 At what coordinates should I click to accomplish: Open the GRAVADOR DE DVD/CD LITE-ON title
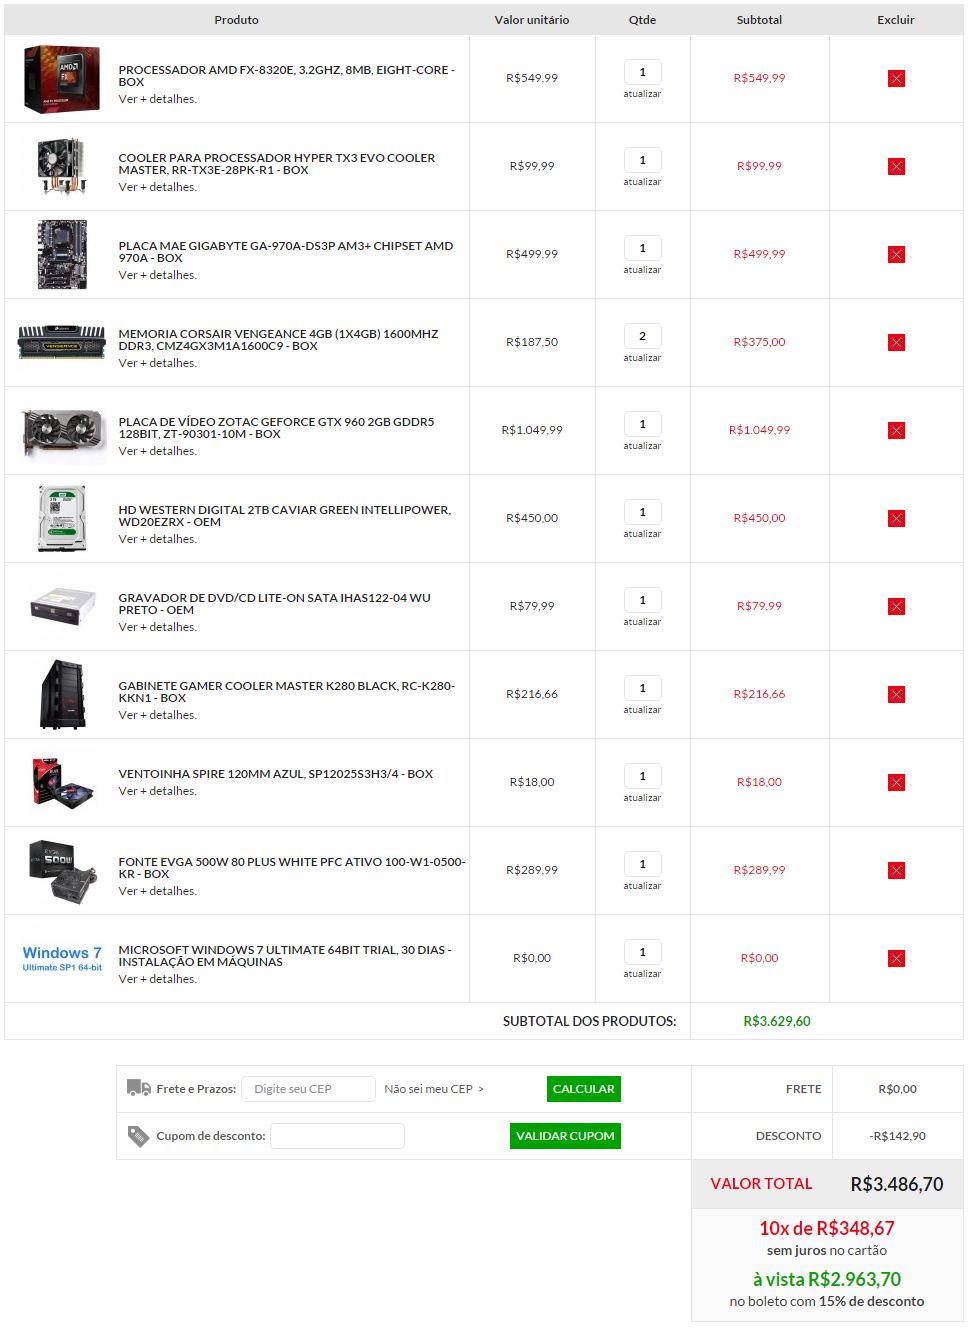coord(274,604)
